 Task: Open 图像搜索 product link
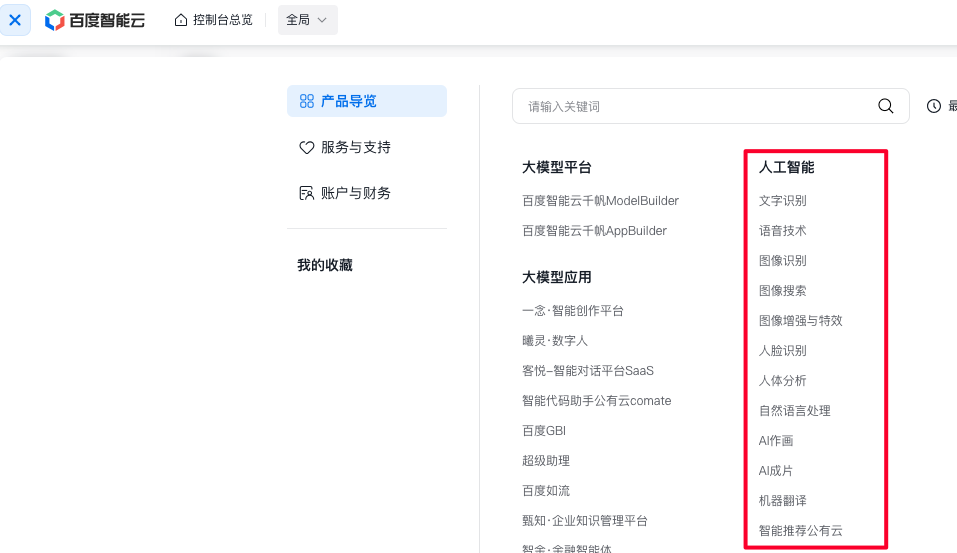click(x=782, y=291)
